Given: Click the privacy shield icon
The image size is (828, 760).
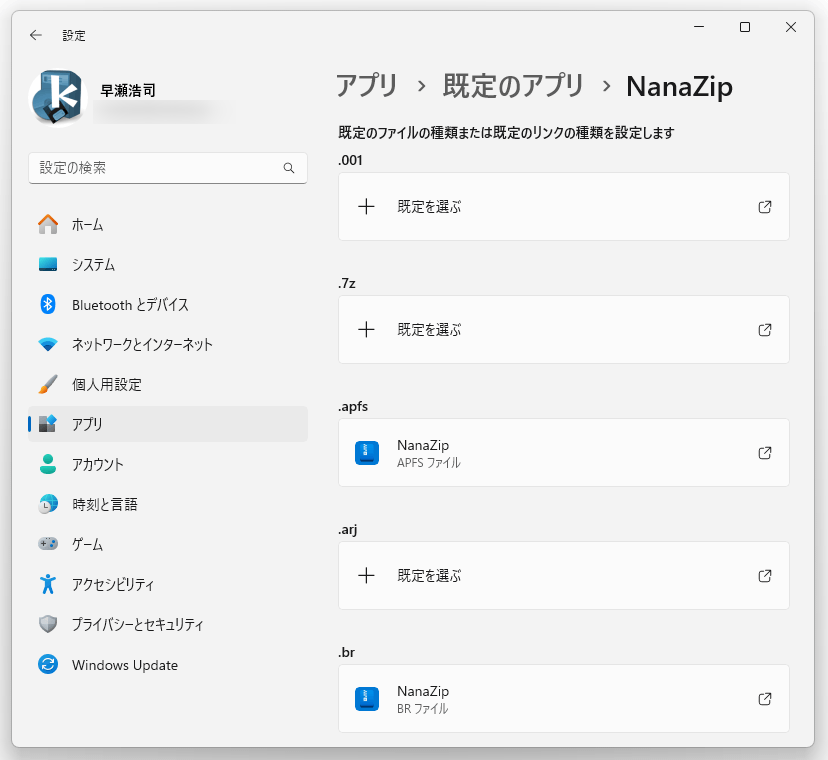Looking at the screenshot, I should coord(48,624).
